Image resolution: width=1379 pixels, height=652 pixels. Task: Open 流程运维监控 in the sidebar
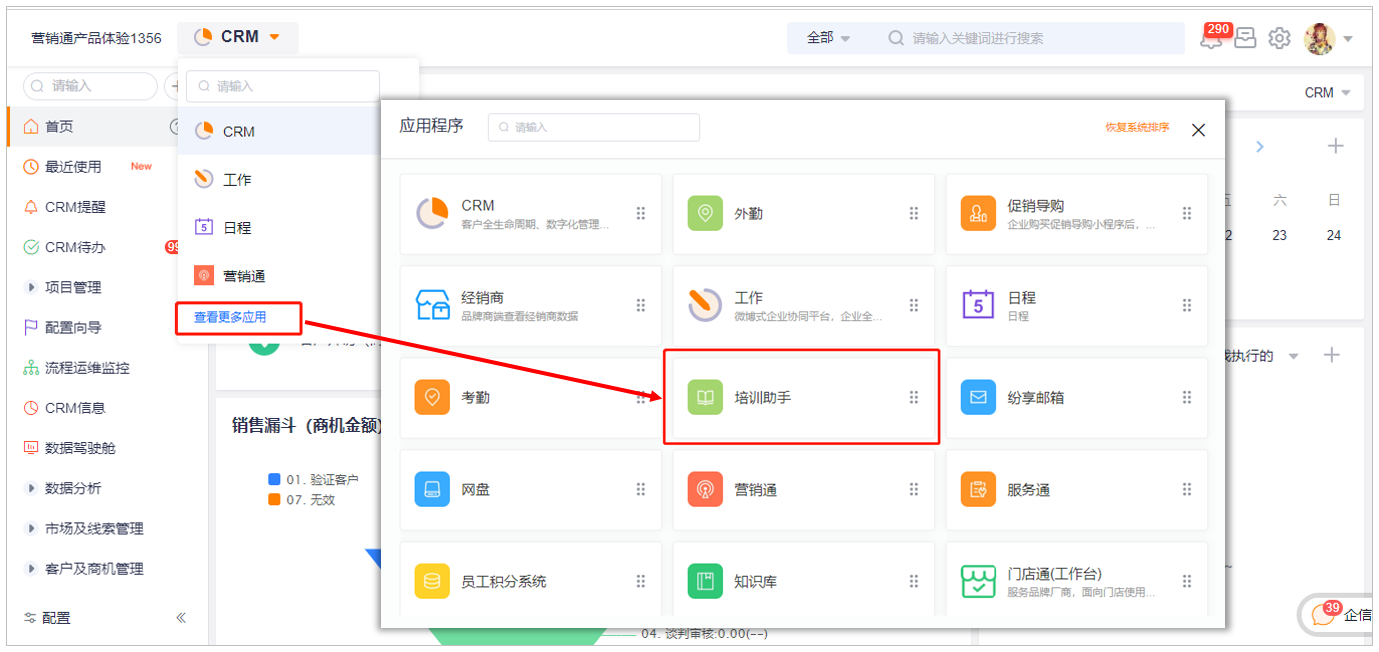pos(87,367)
